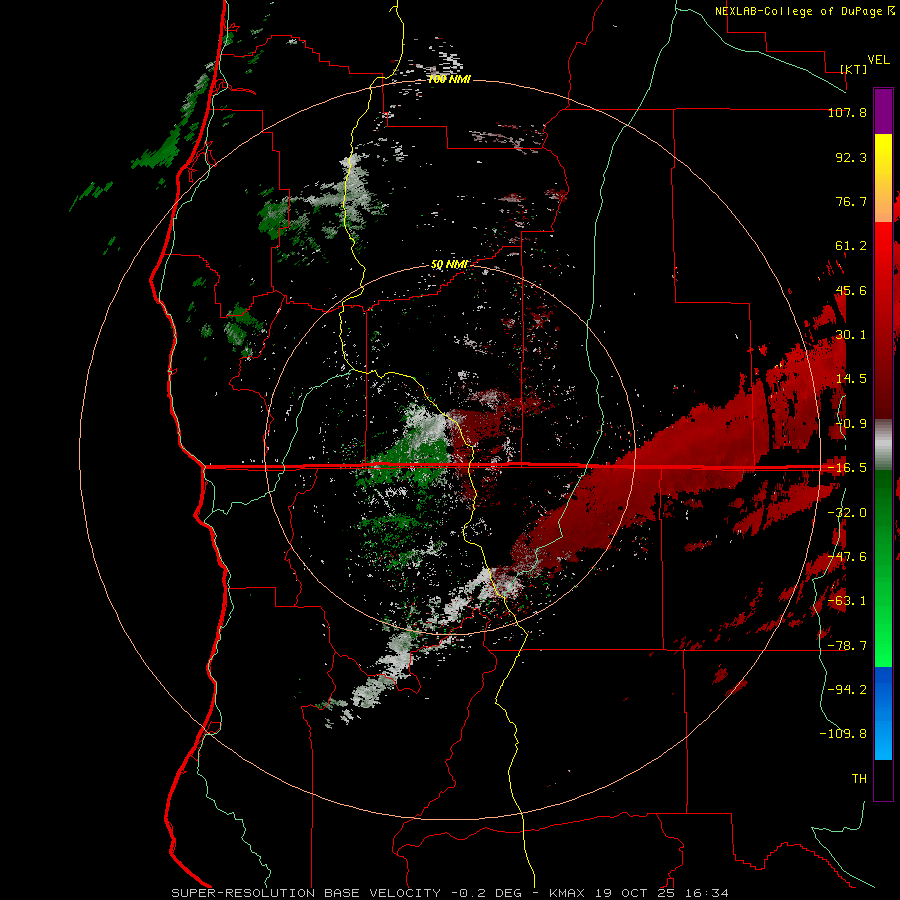Click the 100 NMI range ring label
The width and height of the screenshot is (900, 900).
(449, 79)
